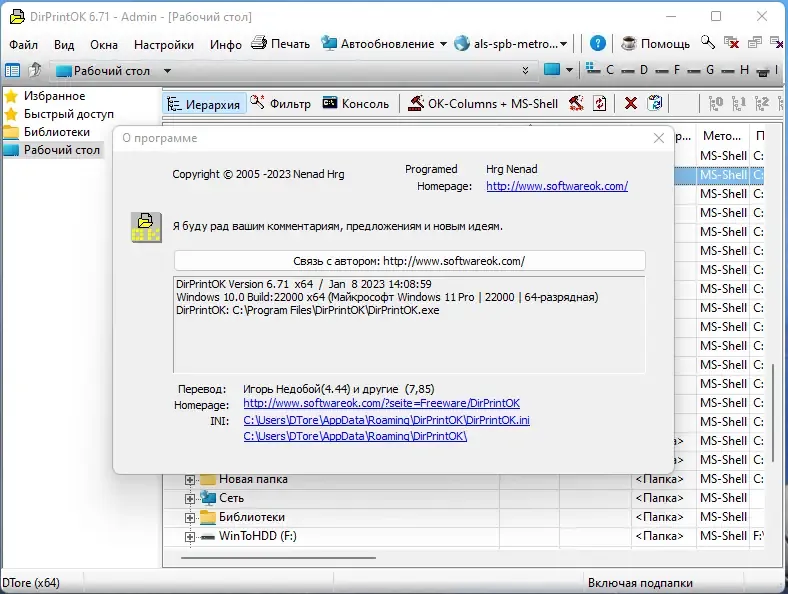This screenshot has height=594, width=788.
Task: Toggle the folder tree panel icon
Action: 12,71
